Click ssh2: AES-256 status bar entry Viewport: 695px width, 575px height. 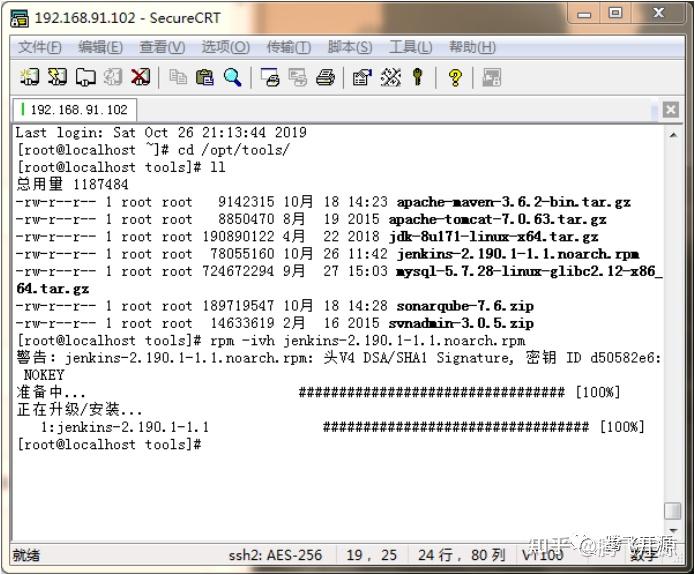pyautogui.click(x=275, y=555)
